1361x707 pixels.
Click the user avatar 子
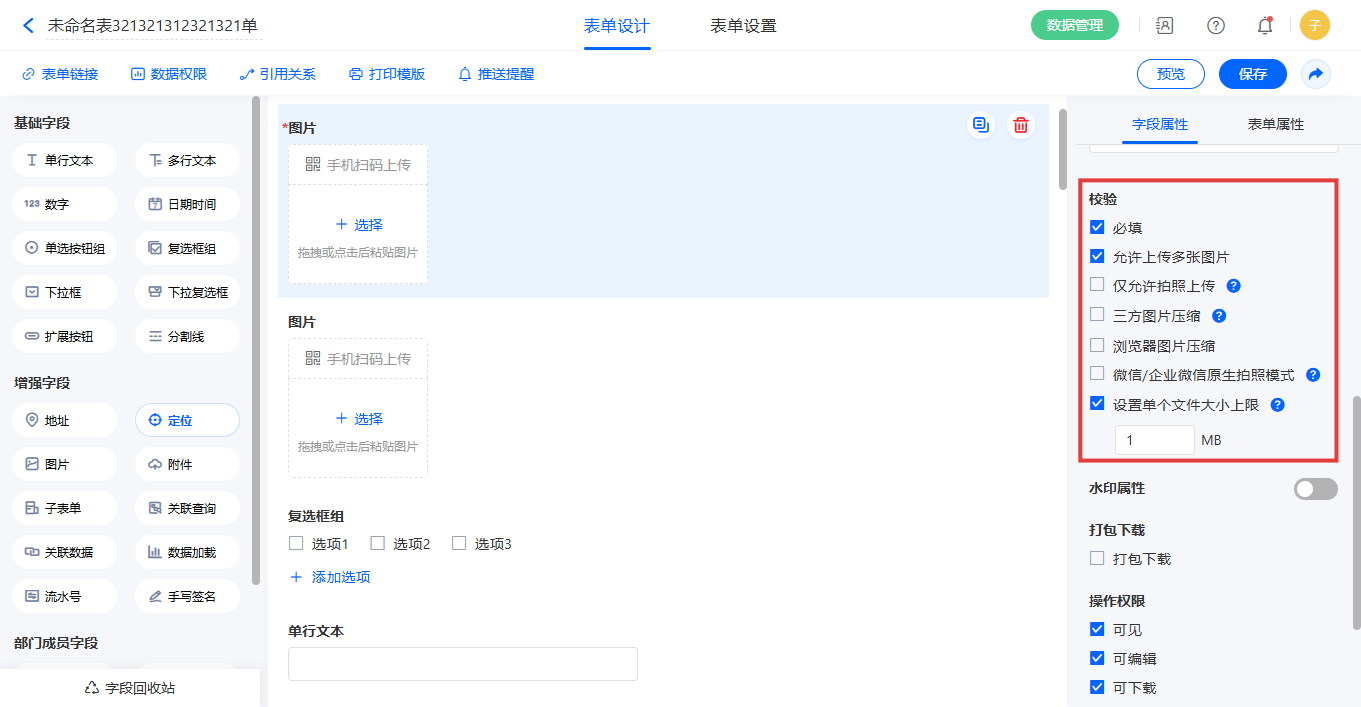(1315, 26)
